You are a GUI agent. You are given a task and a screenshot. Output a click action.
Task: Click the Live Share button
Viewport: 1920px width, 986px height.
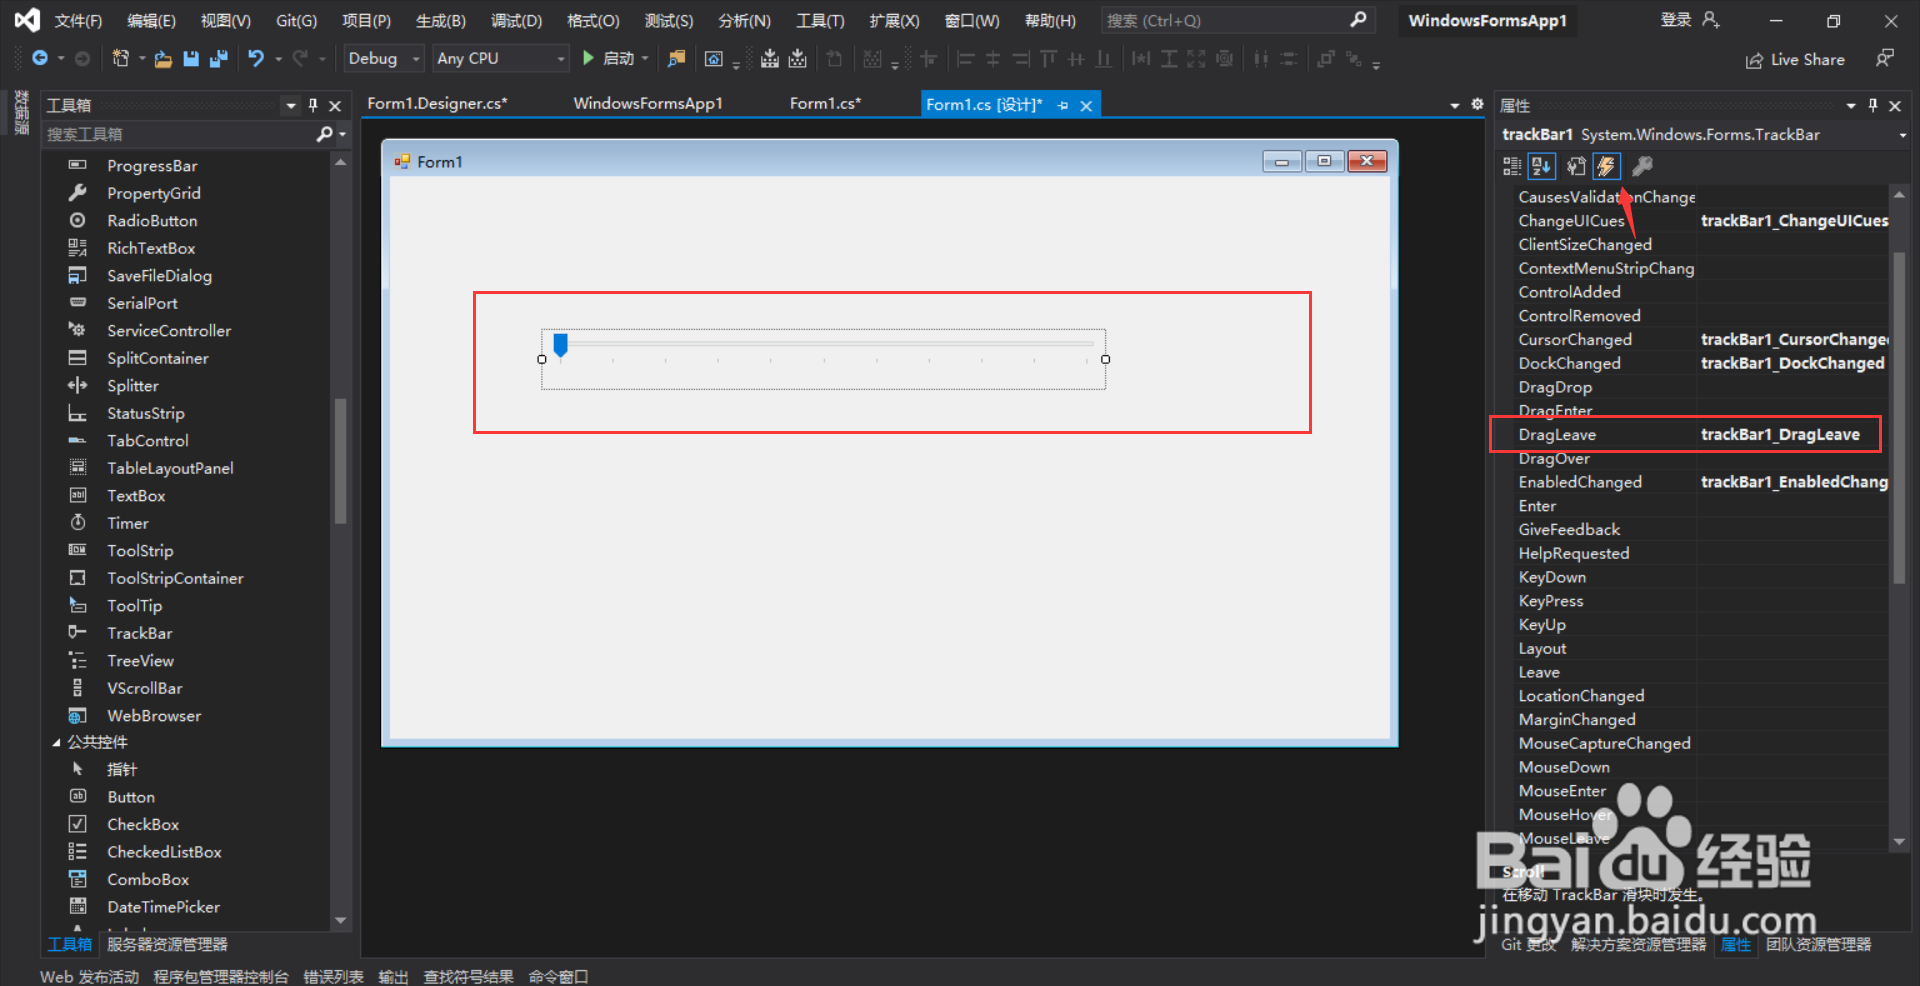(x=1796, y=60)
